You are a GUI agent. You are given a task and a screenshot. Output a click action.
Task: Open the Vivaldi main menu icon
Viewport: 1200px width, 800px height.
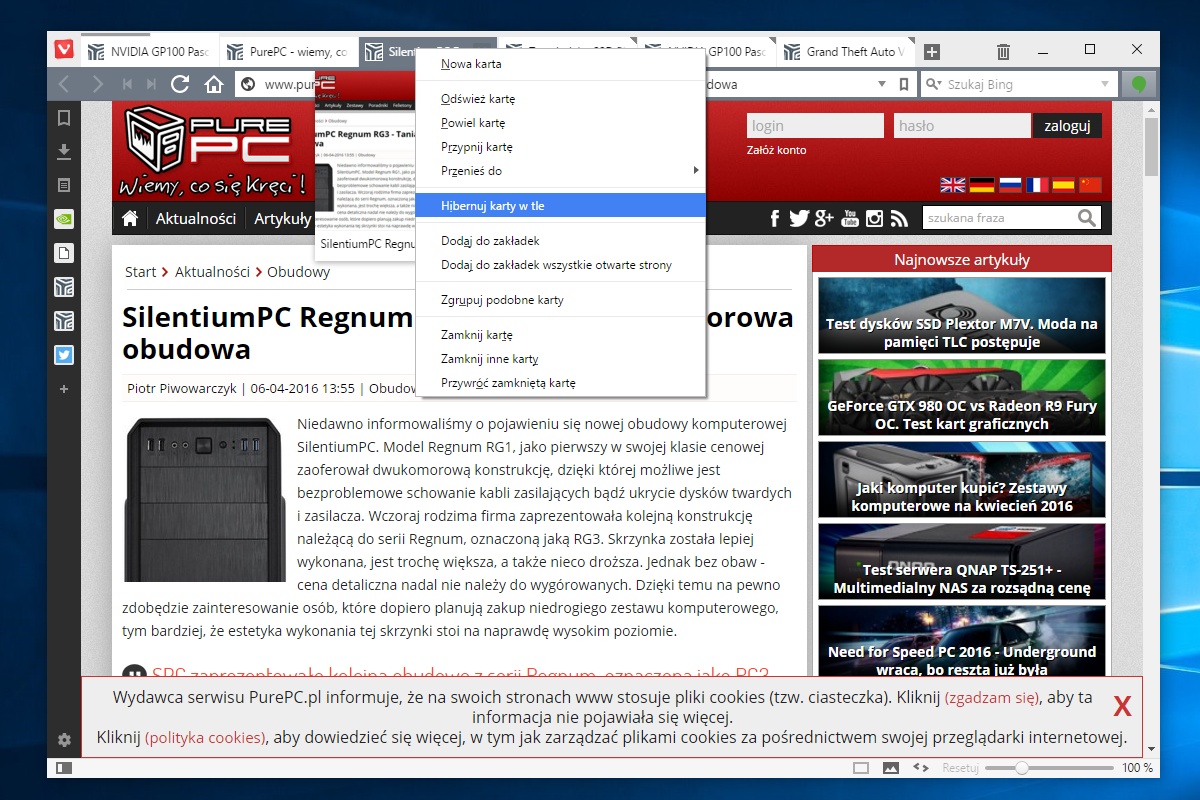(x=64, y=51)
